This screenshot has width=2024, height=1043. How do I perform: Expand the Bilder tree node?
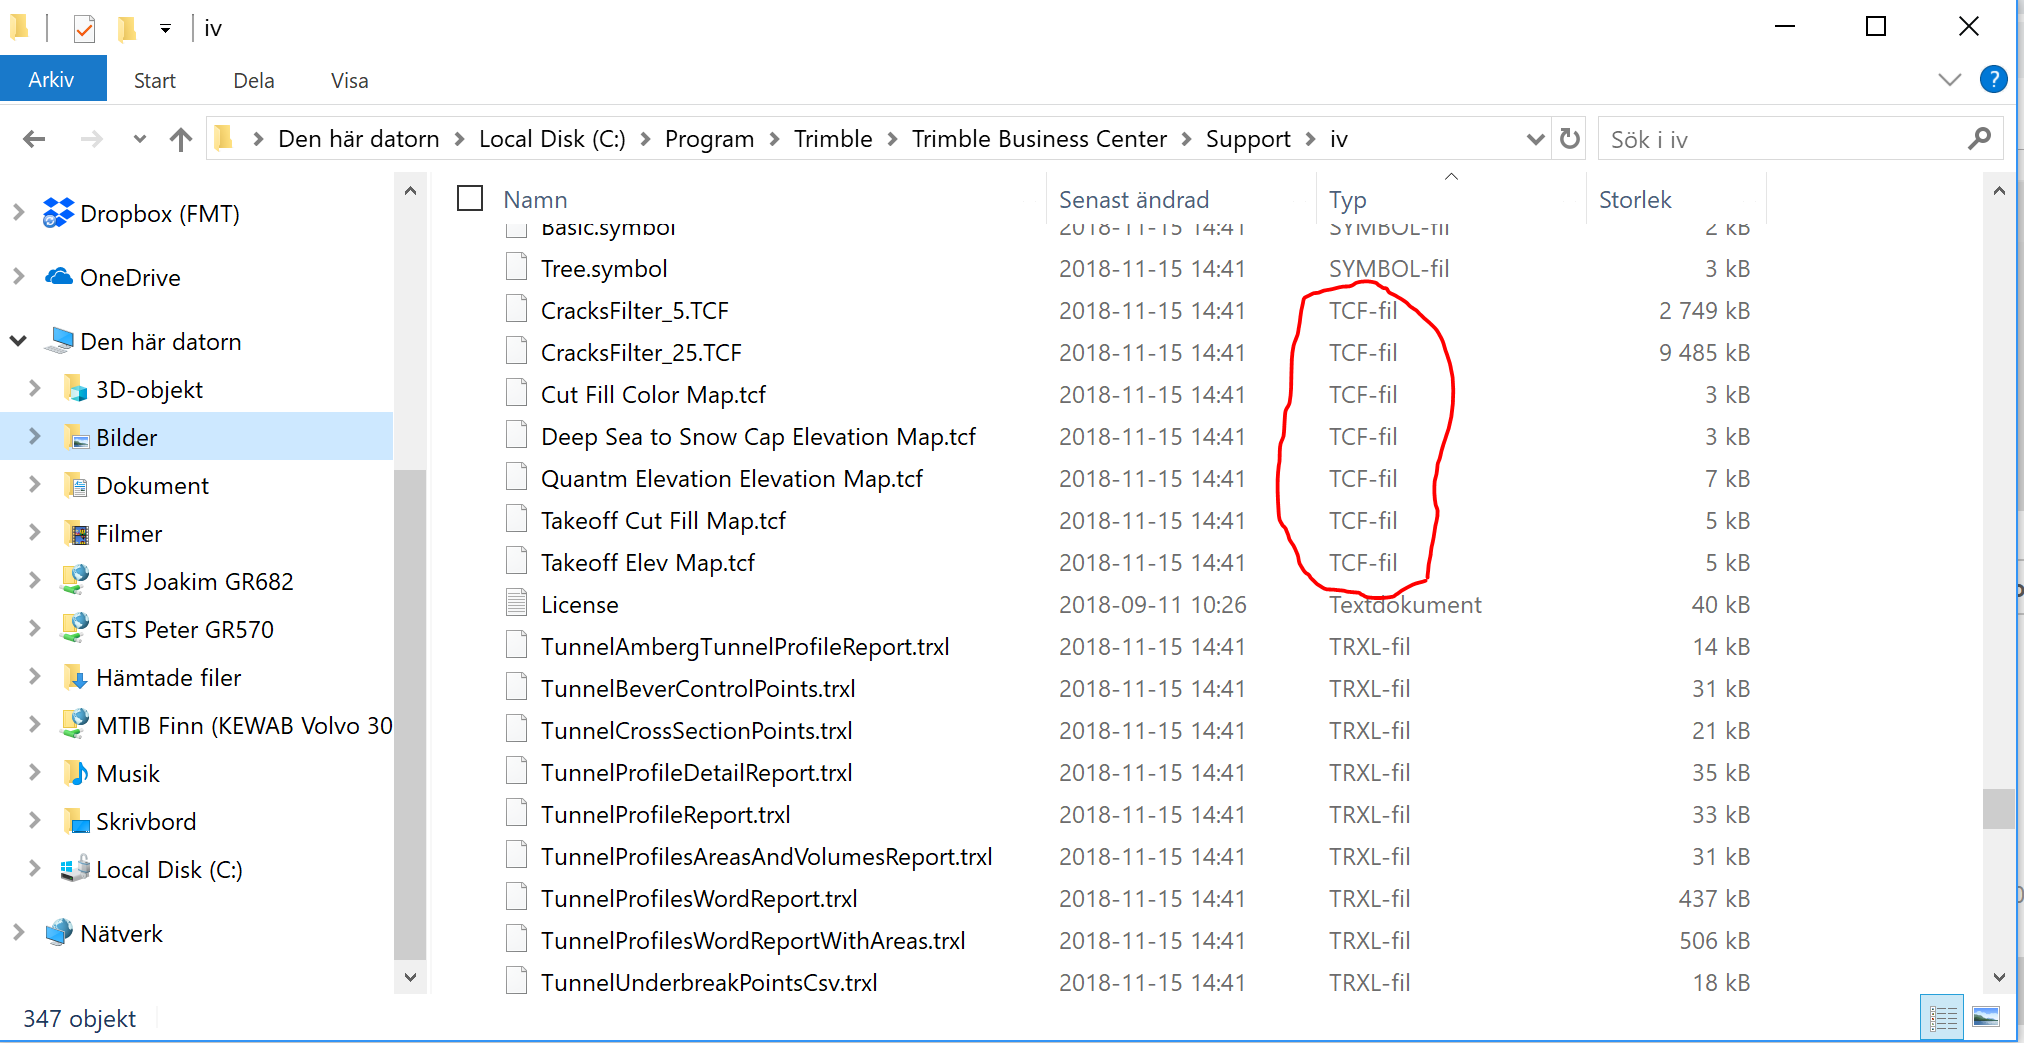[34, 437]
